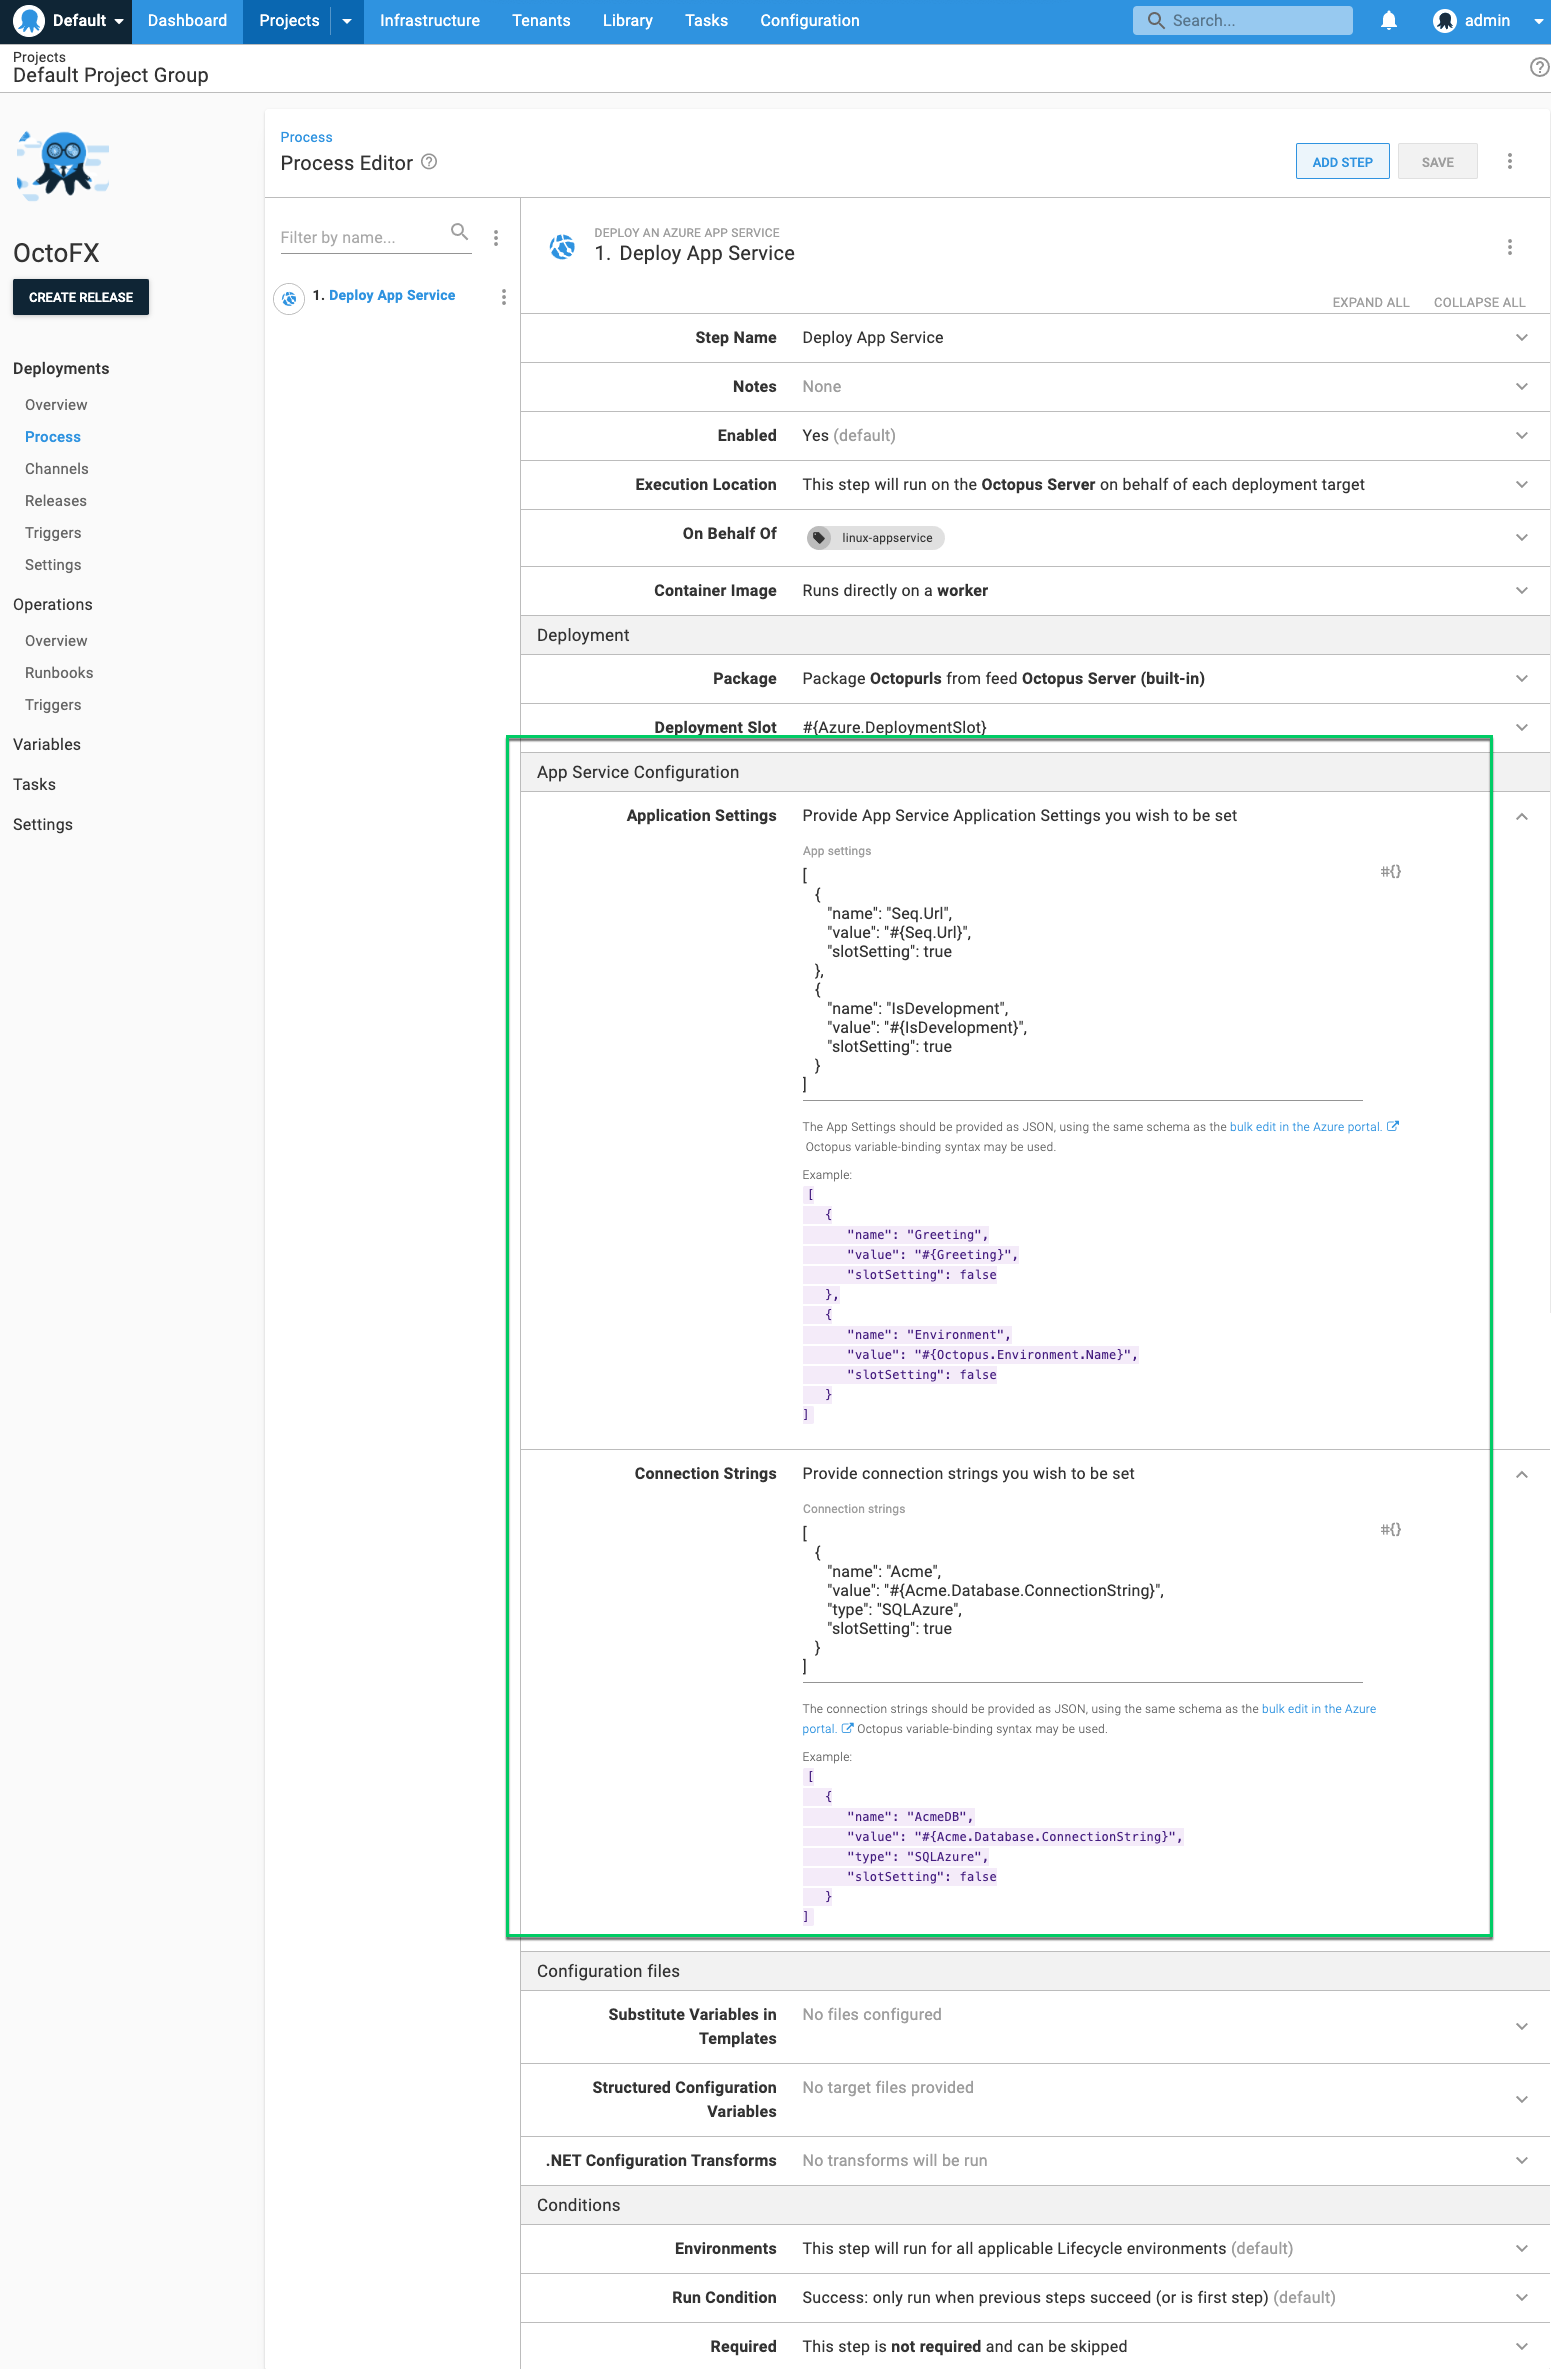Expand the Container Image section
1551x2369 pixels.
click(x=1522, y=591)
